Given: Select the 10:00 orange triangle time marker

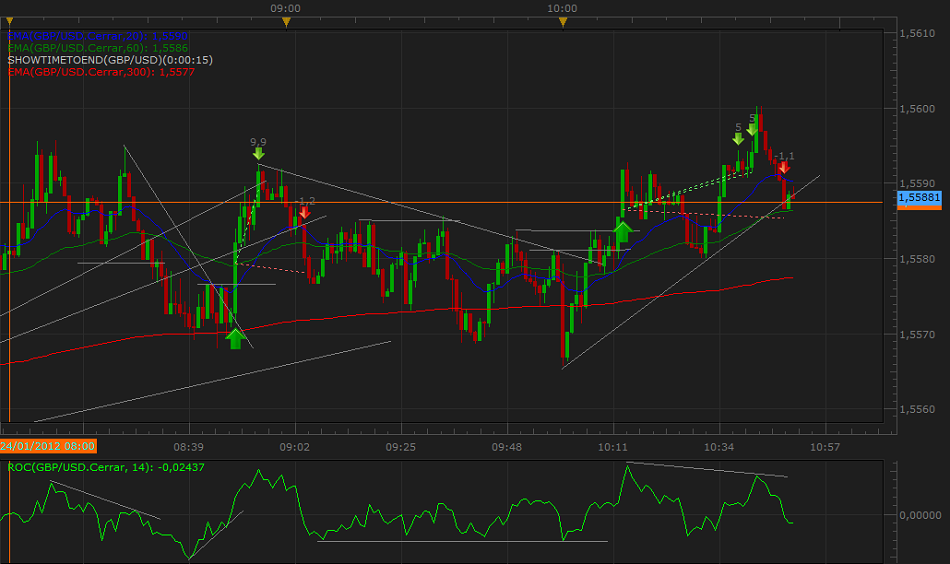Looking at the screenshot, I should tap(563, 21).
